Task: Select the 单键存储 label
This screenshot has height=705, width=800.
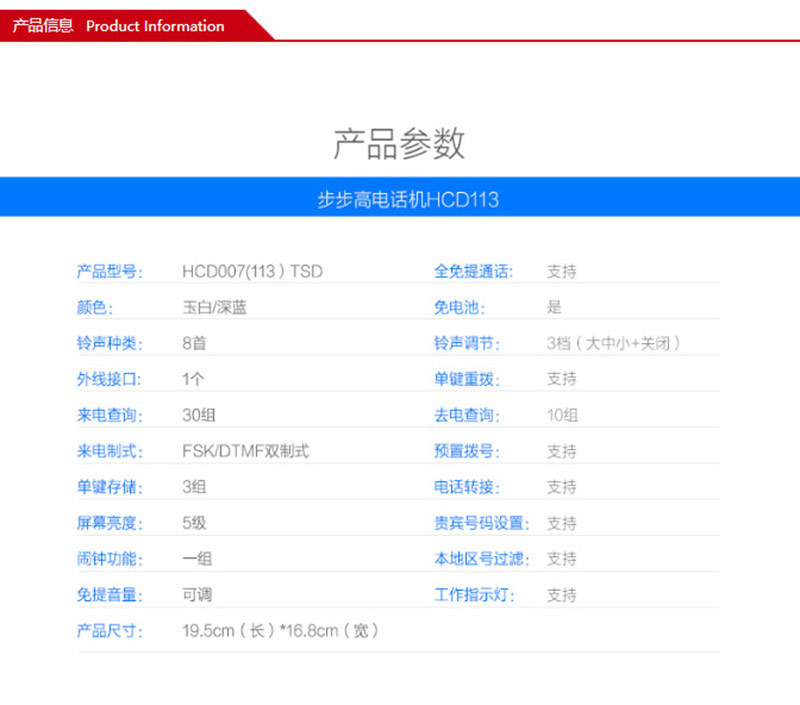Action: coord(110,487)
